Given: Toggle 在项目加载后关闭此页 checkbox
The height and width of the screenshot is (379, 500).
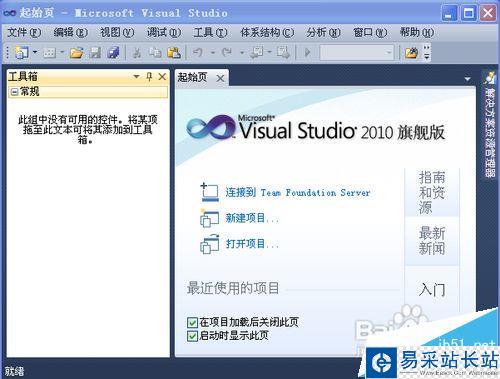Looking at the screenshot, I should tap(192, 322).
